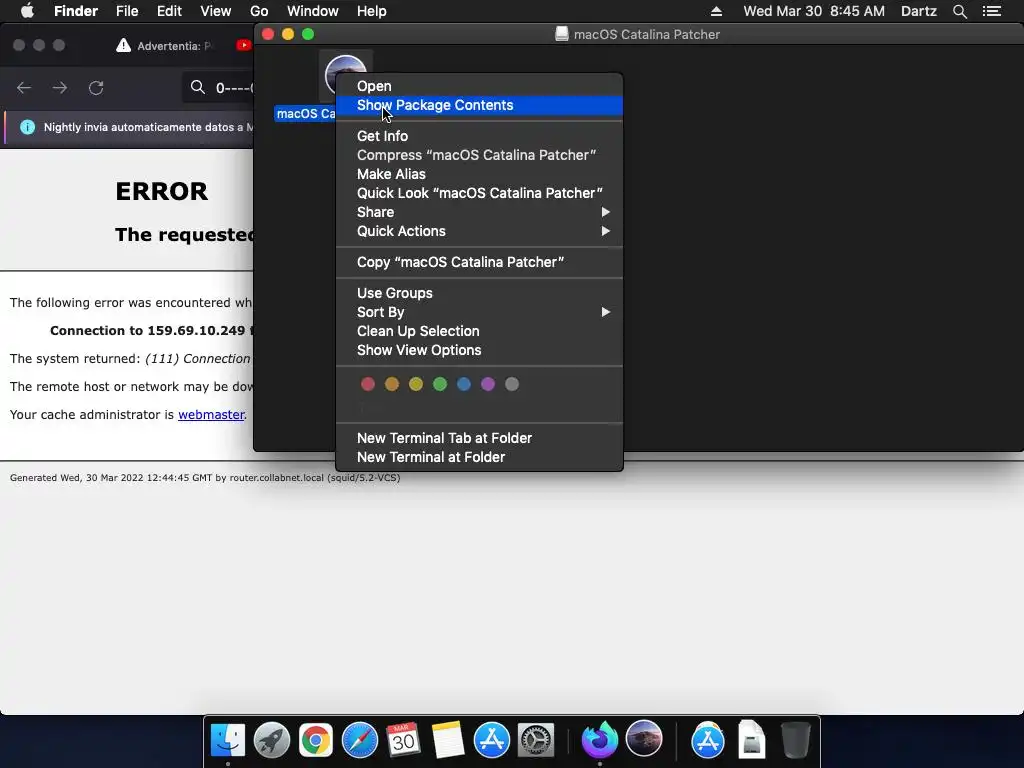Open Notes app in the dock

click(x=448, y=740)
